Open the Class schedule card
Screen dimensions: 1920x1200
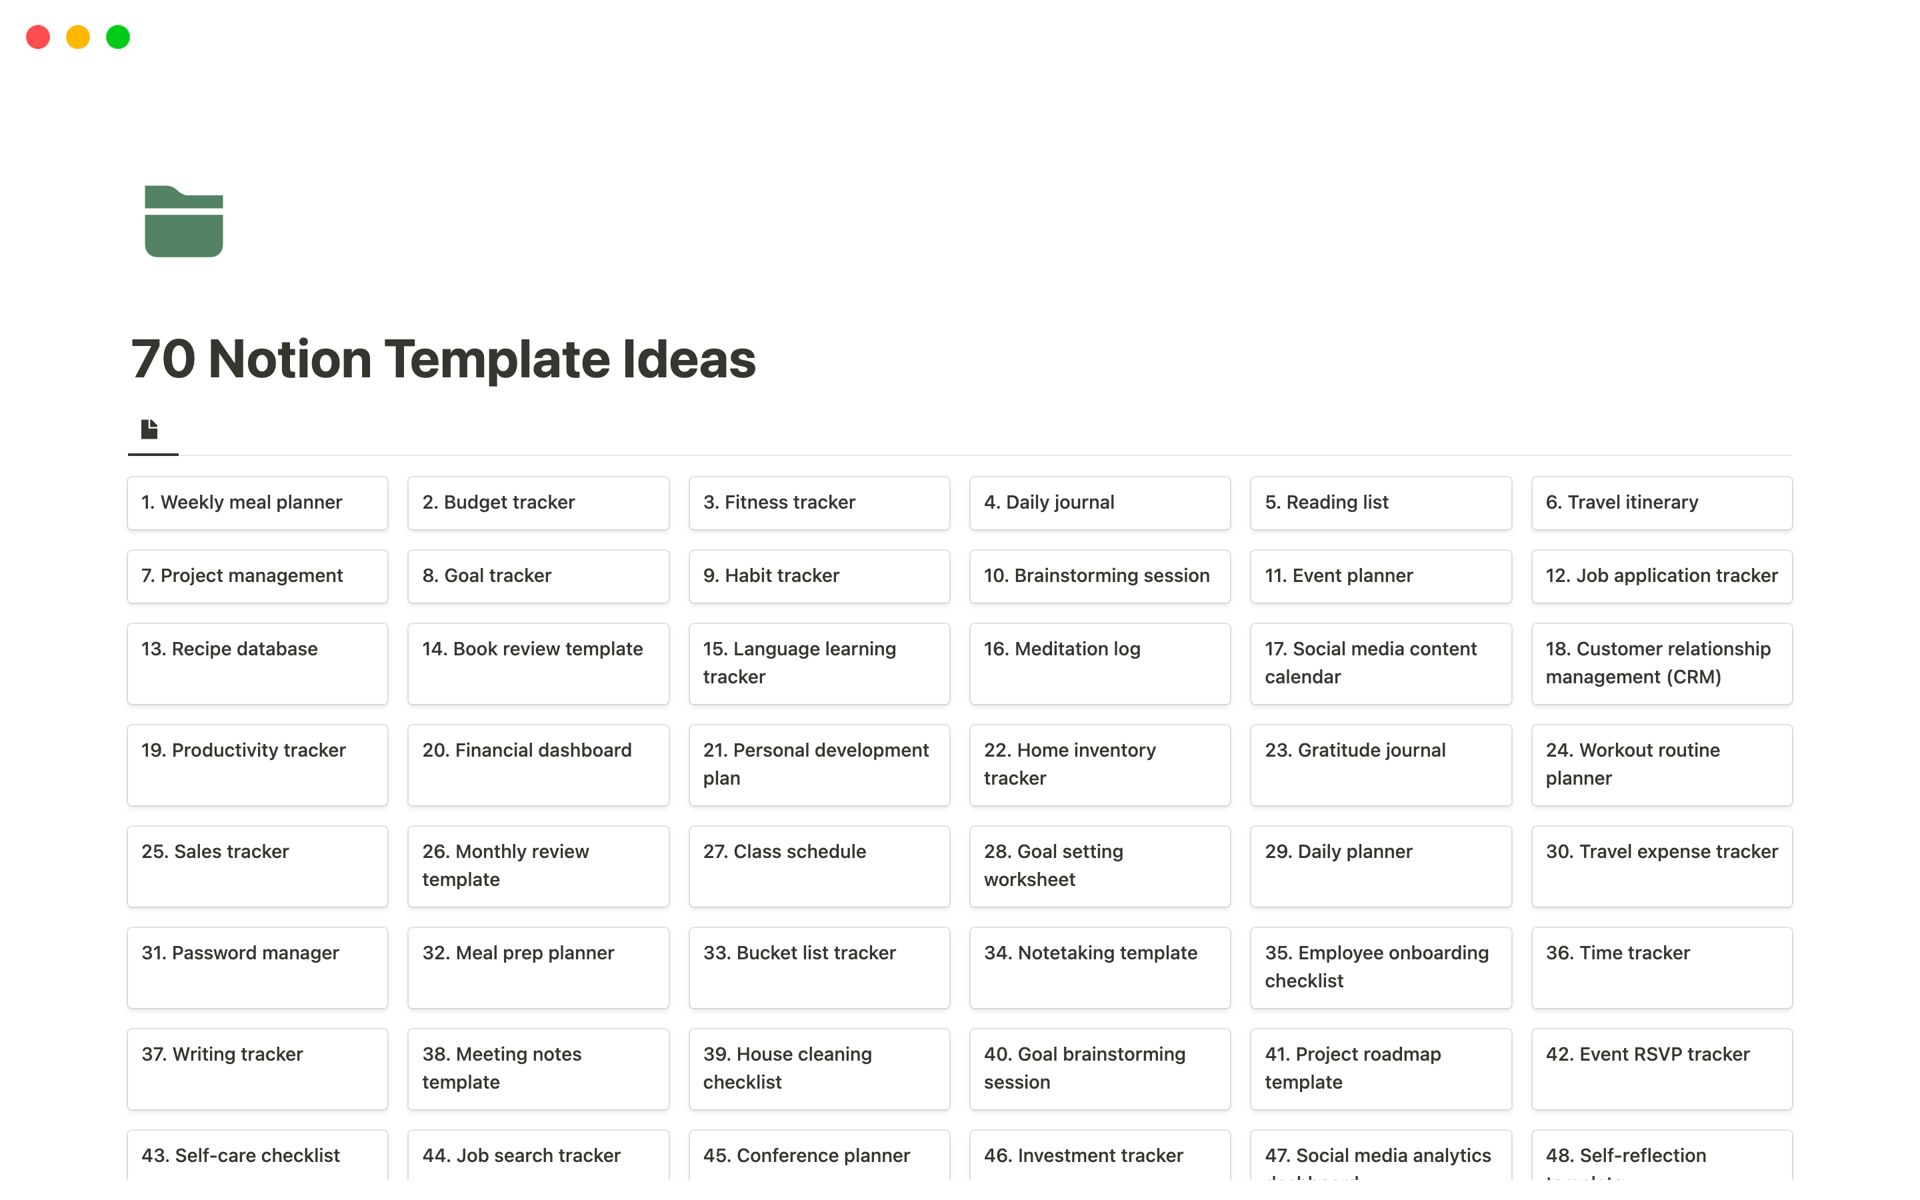(818, 866)
